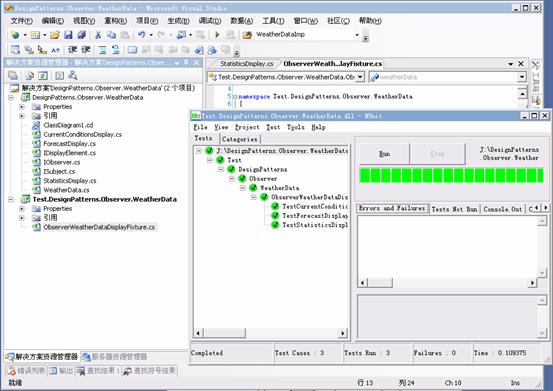This screenshot has height=391, width=553.
Task: Switch to StatisticsDisplay.cs editor tab
Action: 247,64
